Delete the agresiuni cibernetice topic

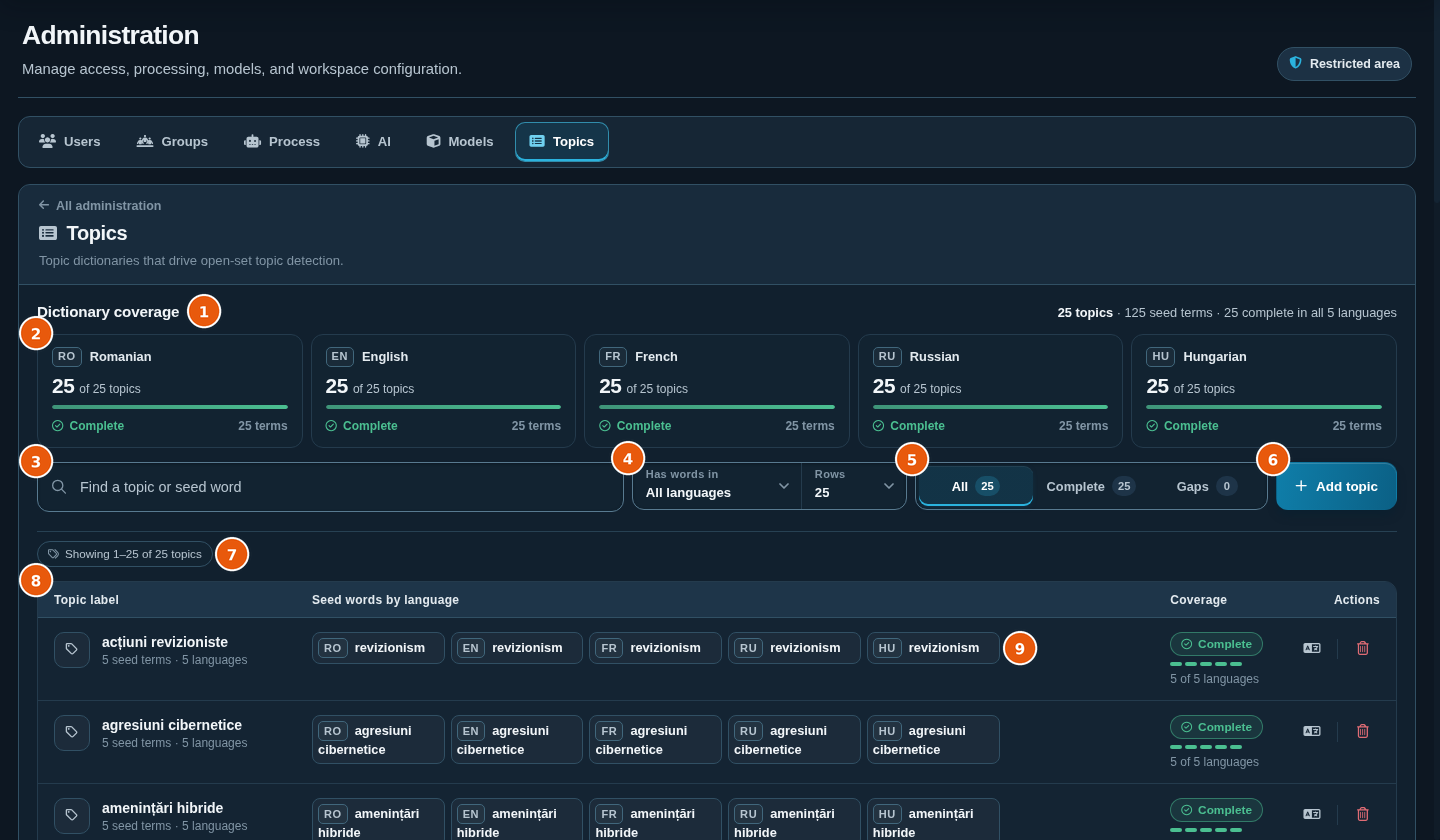[1362, 731]
